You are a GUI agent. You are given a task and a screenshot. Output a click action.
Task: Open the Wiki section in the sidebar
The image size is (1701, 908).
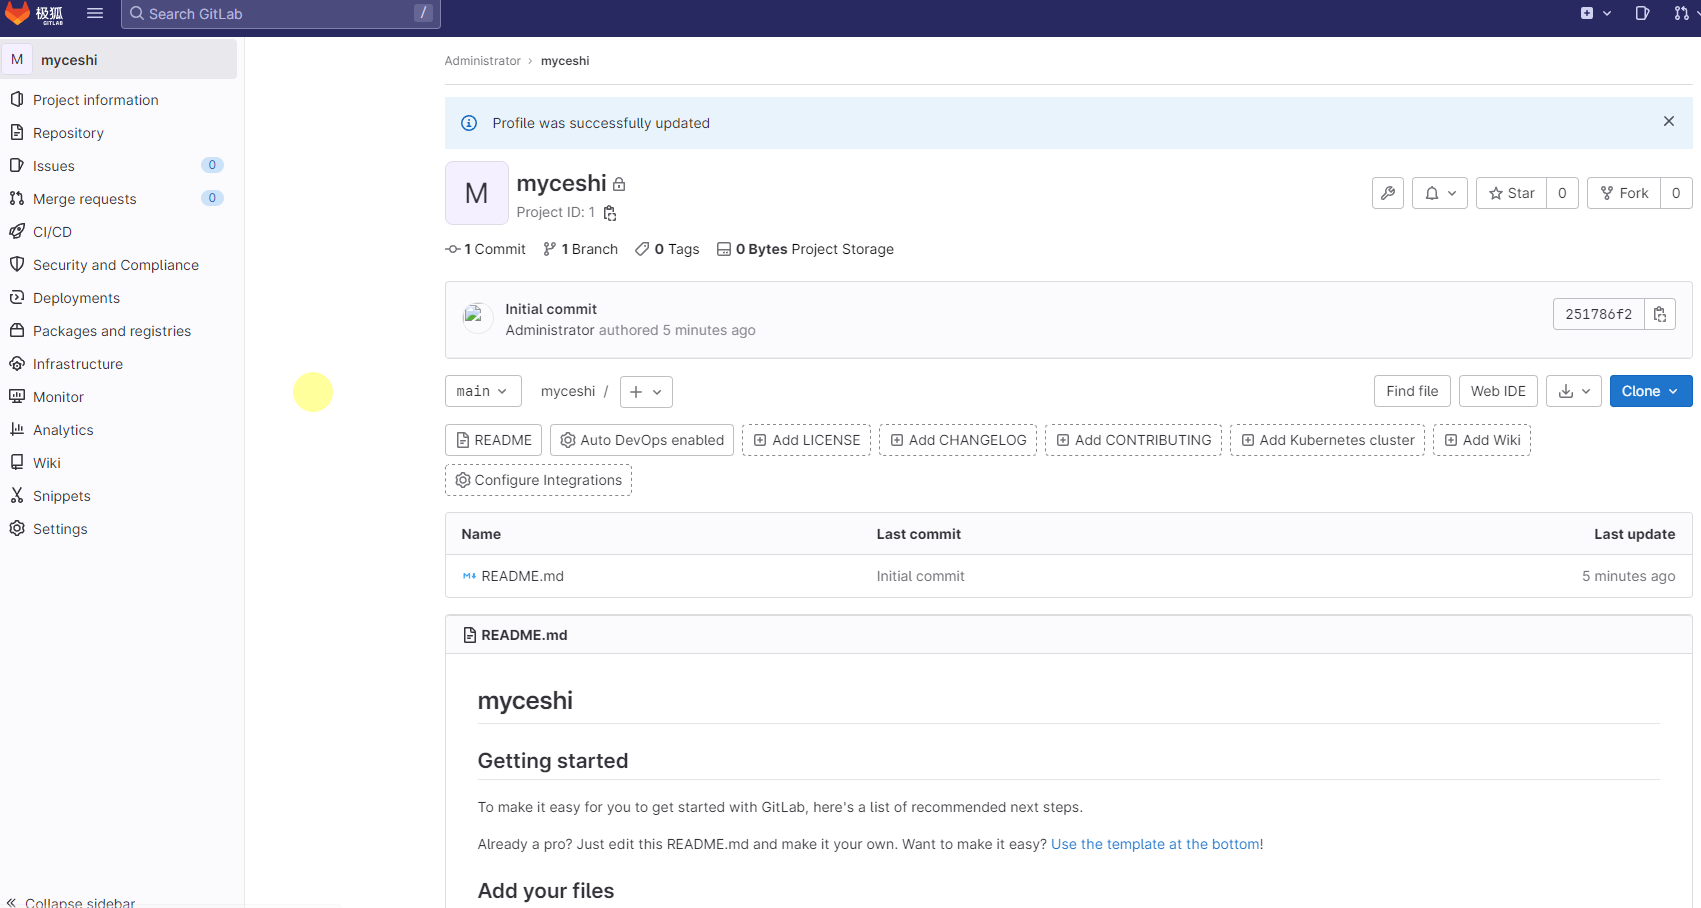click(47, 462)
